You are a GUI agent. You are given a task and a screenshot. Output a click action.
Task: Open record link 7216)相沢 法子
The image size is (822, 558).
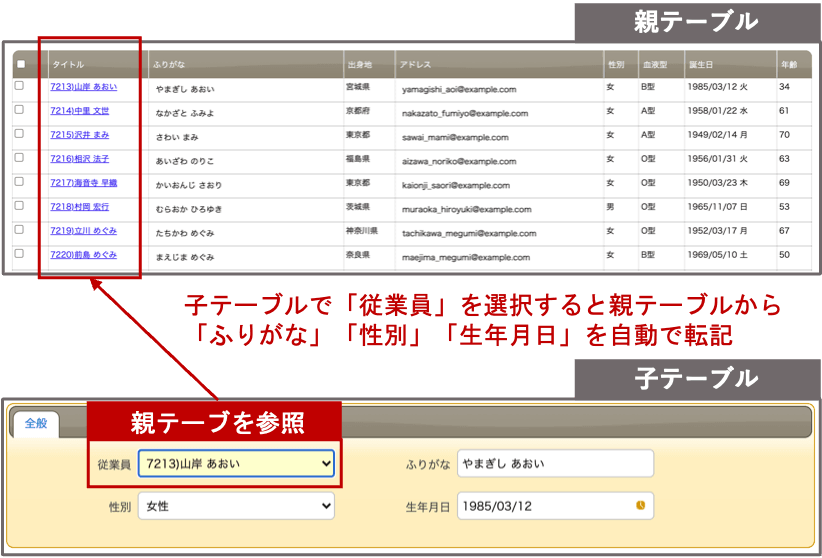coord(80,159)
